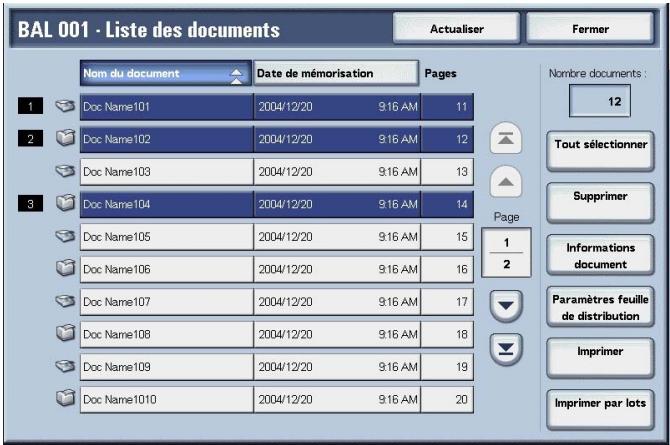Select the Doc Name108 row

pyautogui.click(x=277, y=334)
